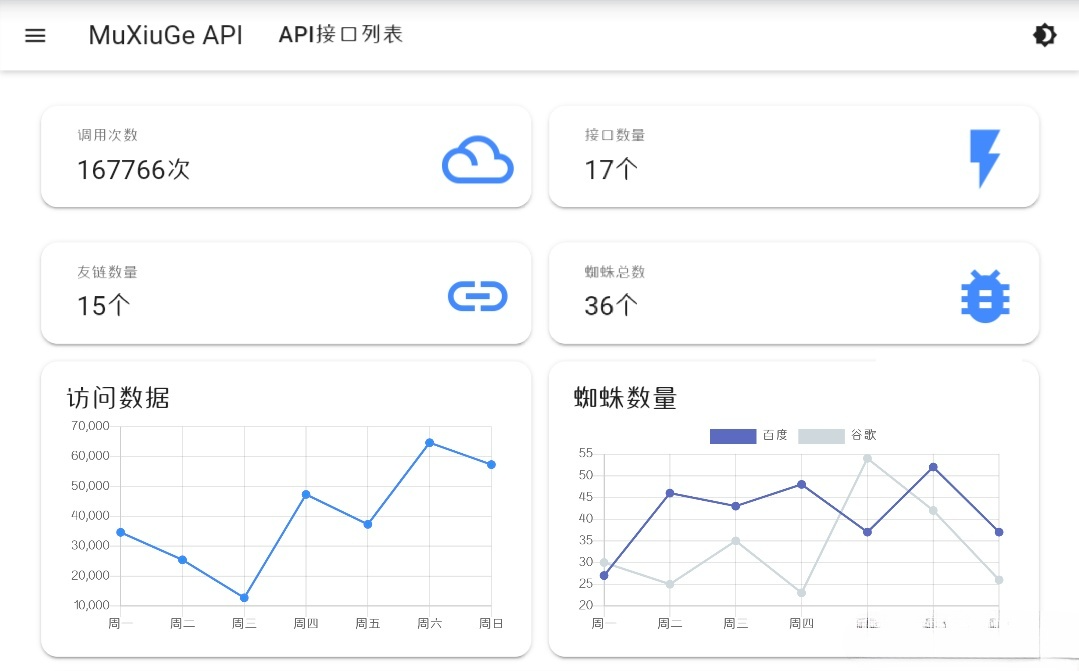
Task: Click the 周三 lowest data point in visit chart
Action: [243, 597]
